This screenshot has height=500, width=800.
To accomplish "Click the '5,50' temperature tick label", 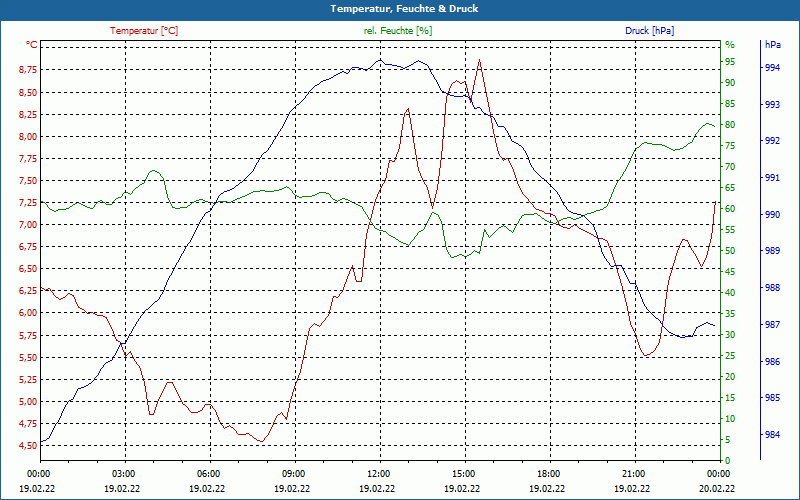I will tap(28, 358).
